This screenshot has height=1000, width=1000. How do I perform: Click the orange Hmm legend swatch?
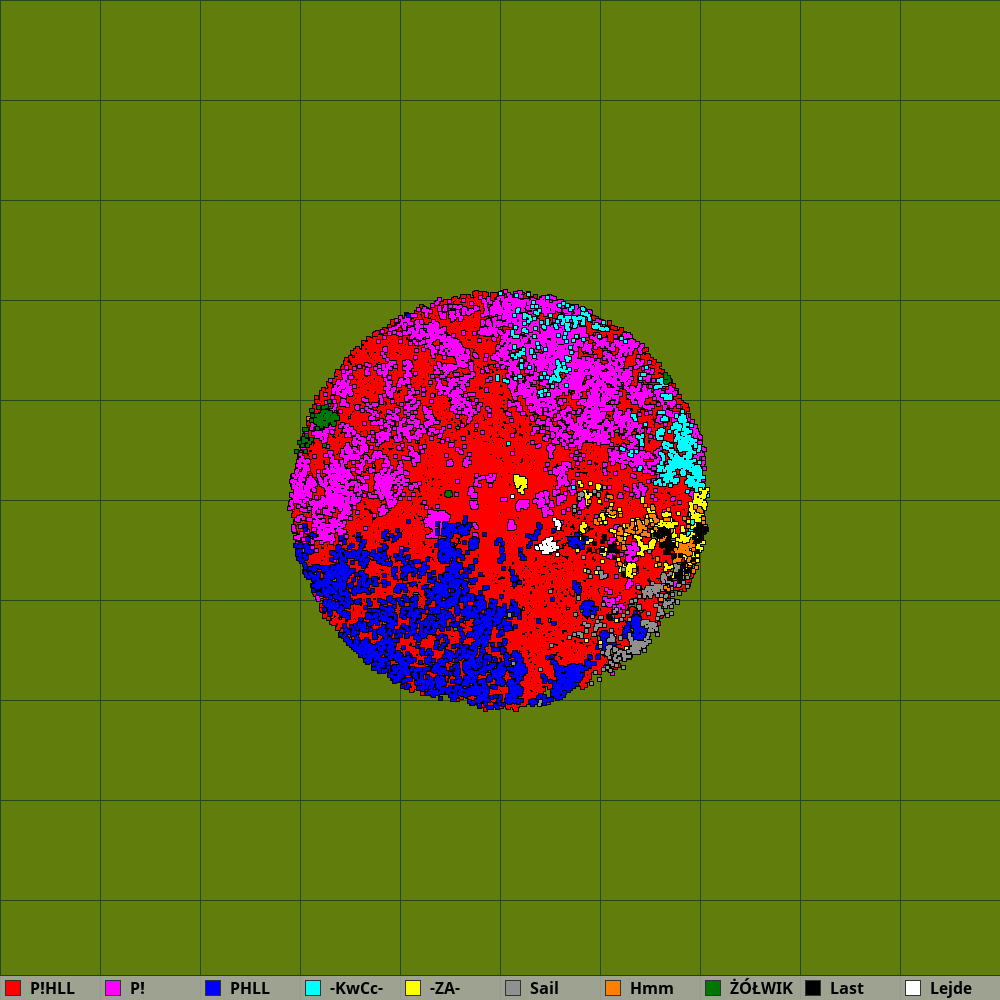click(x=613, y=988)
